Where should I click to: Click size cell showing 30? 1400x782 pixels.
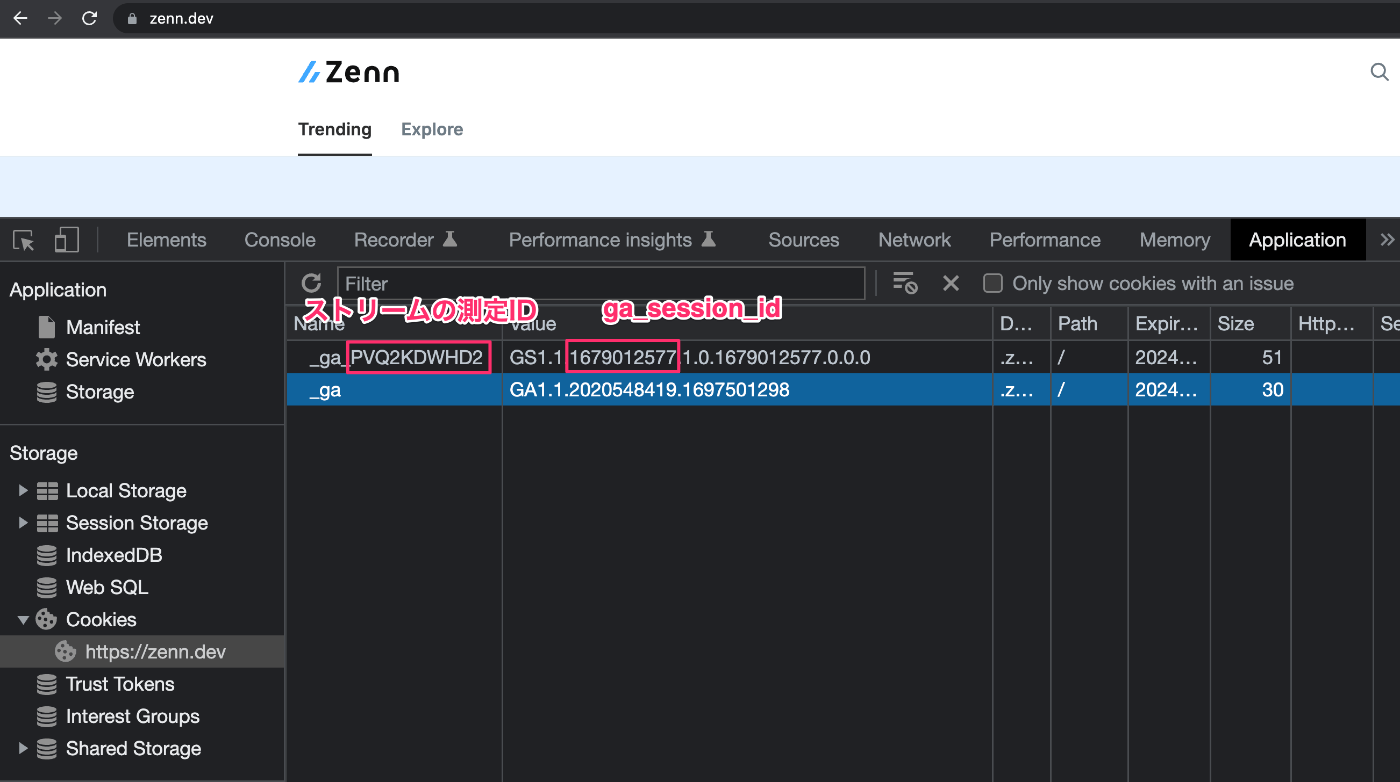[1248, 390]
